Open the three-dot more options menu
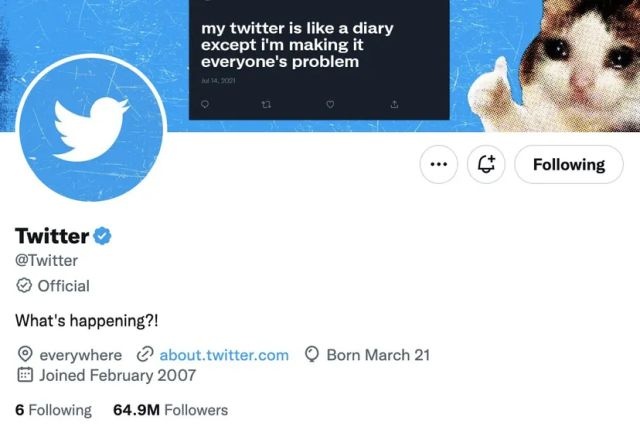 point(438,165)
